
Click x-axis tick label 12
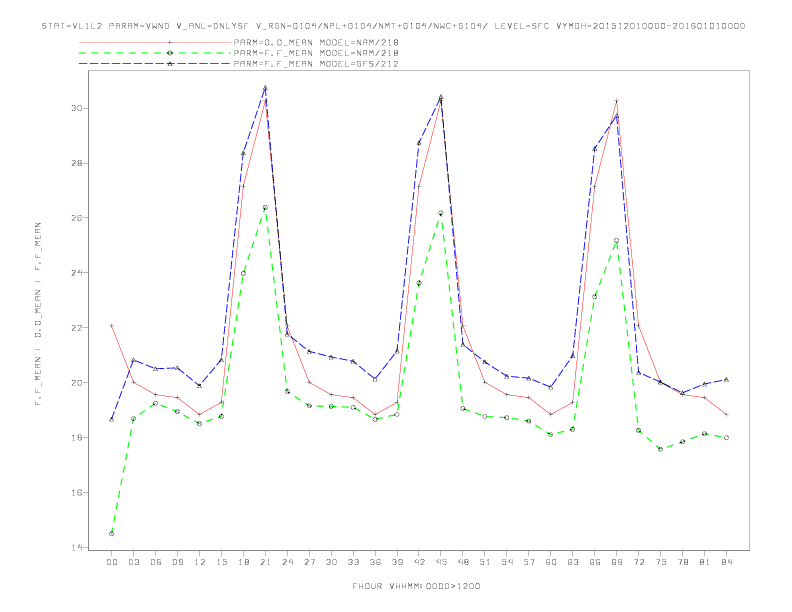[200, 562]
